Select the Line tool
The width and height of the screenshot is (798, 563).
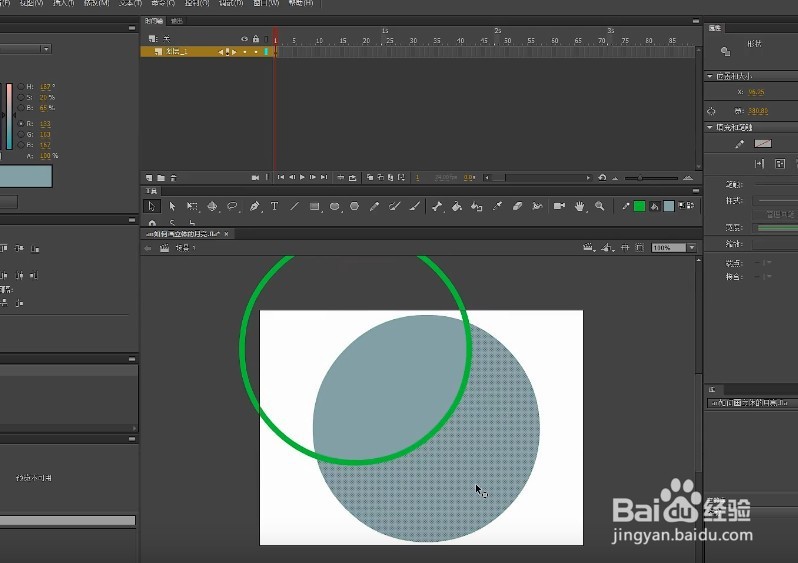294,206
